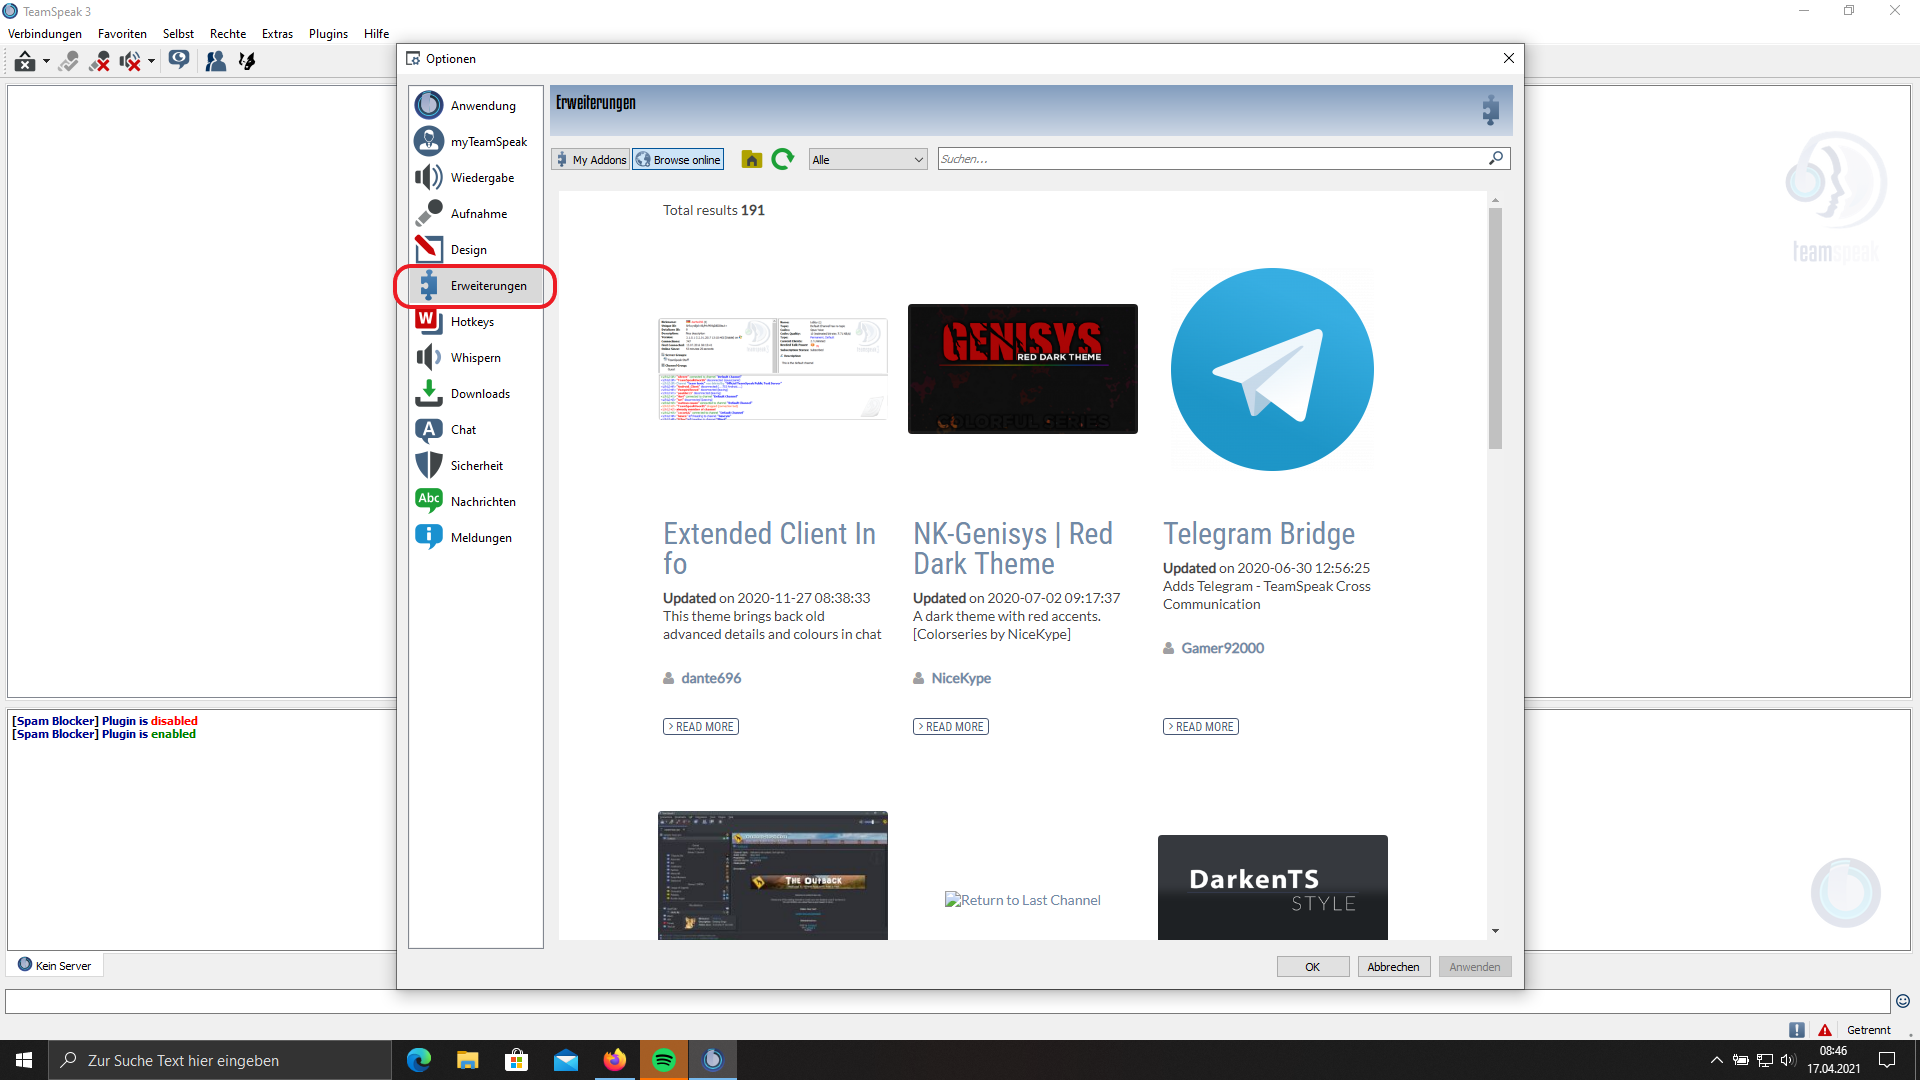Click the addons home icon
Viewport: 1920px width, 1080px height.
click(x=752, y=159)
